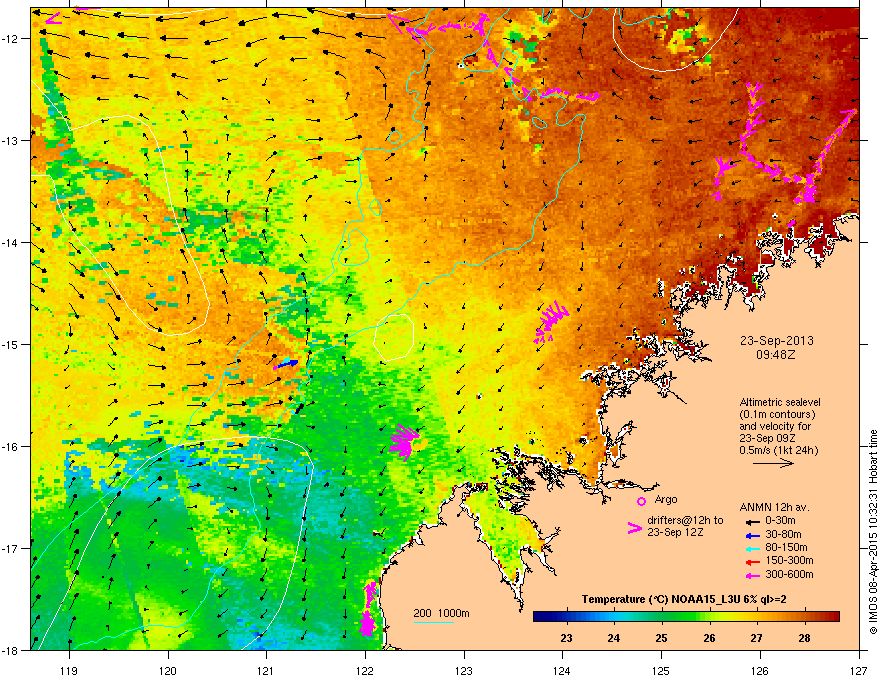The image size is (880, 680).
Task: Click the '23-Sep-2013' date label
Action: click(x=776, y=341)
